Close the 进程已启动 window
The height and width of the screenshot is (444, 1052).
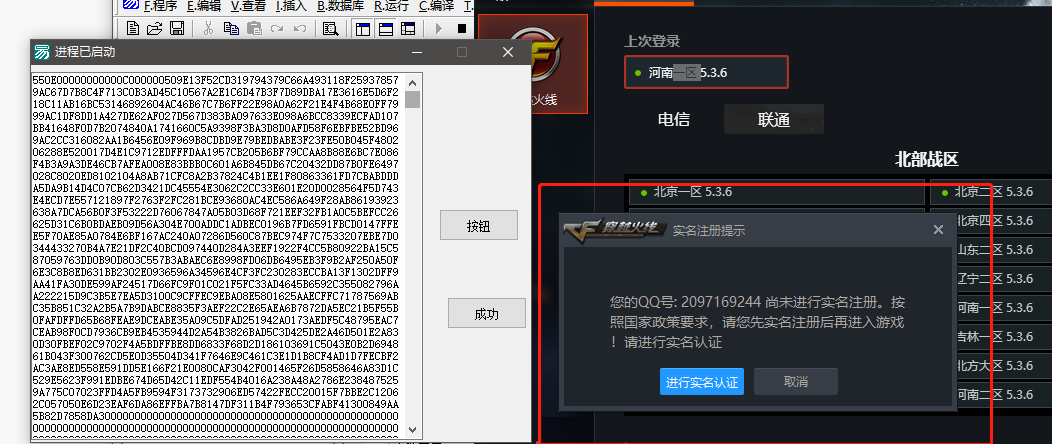(x=508, y=52)
